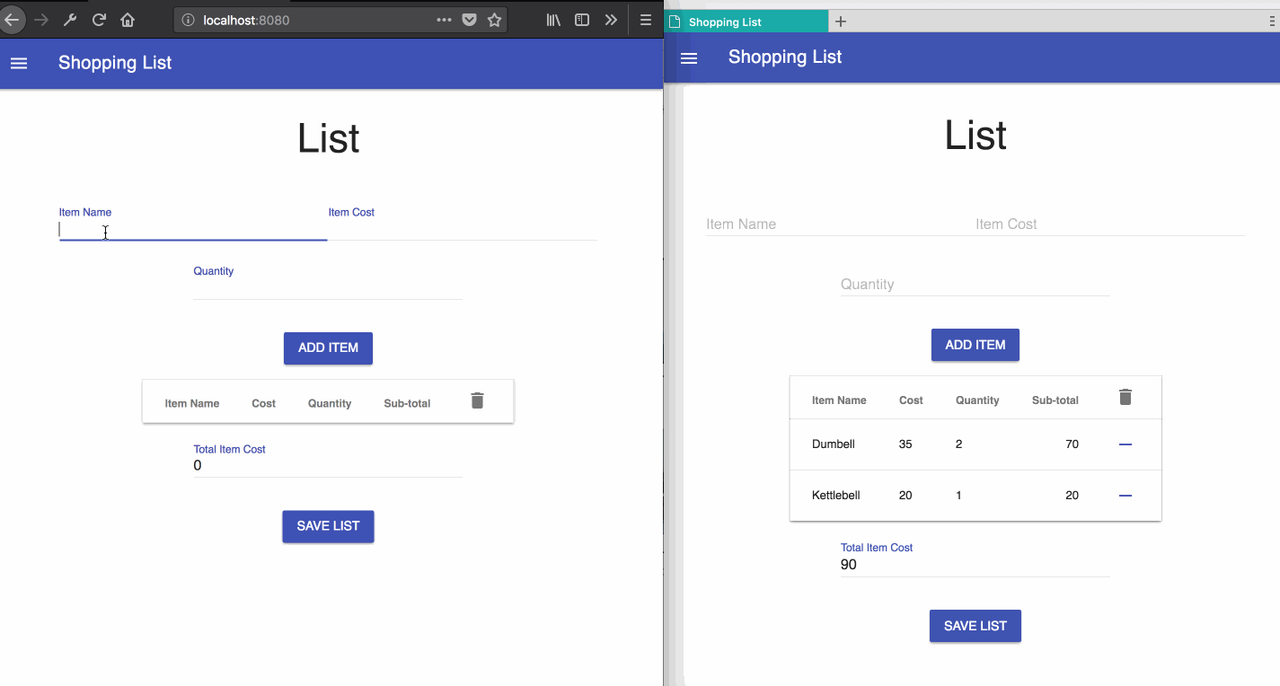
Task: Toggle Firefox sidebar icon
Action: tap(582, 19)
